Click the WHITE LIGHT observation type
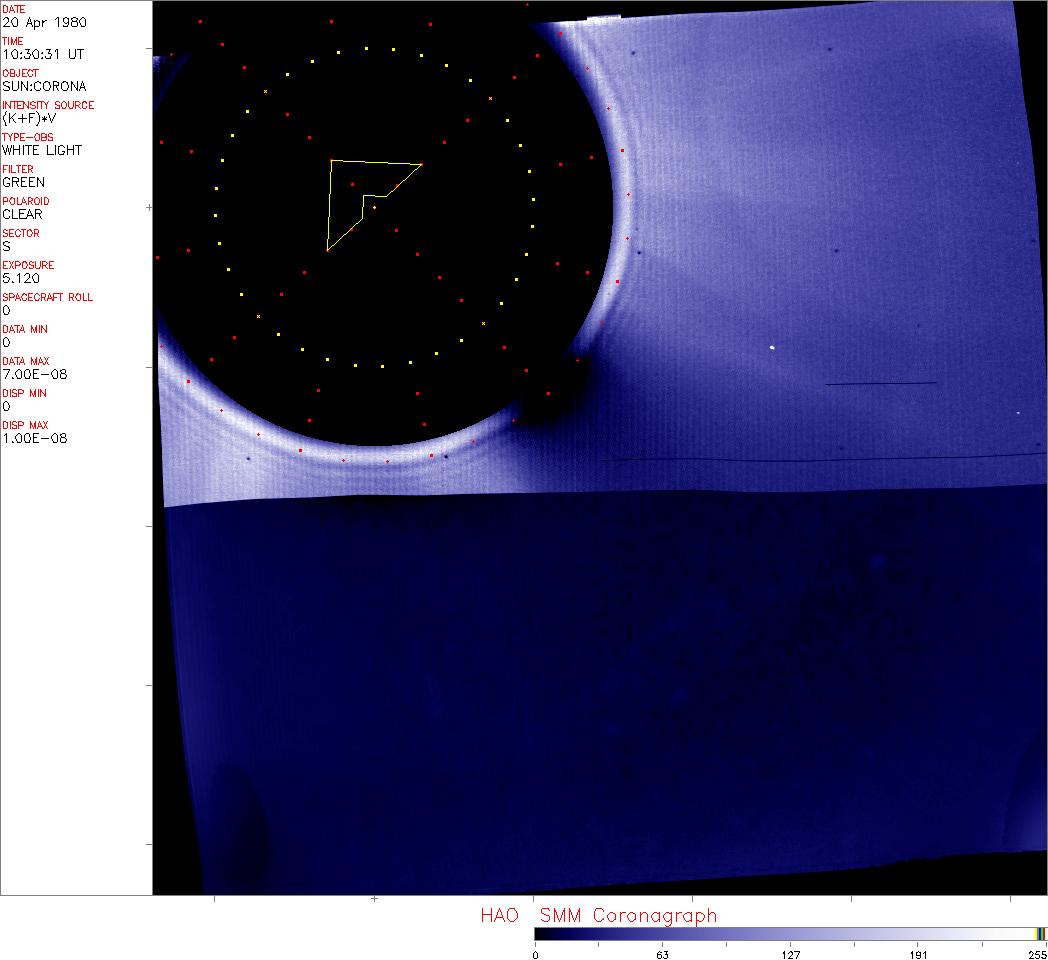Image resolution: width=1048 pixels, height=960 pixels. pyautogui.click(x=42, y=150)
